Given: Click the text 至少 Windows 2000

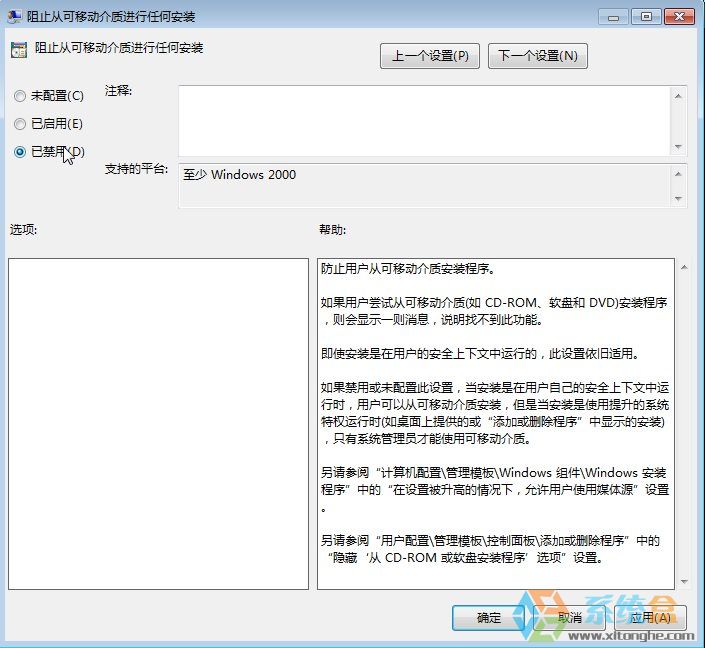Looking at the screenshot, I should (x=240, y=174).
